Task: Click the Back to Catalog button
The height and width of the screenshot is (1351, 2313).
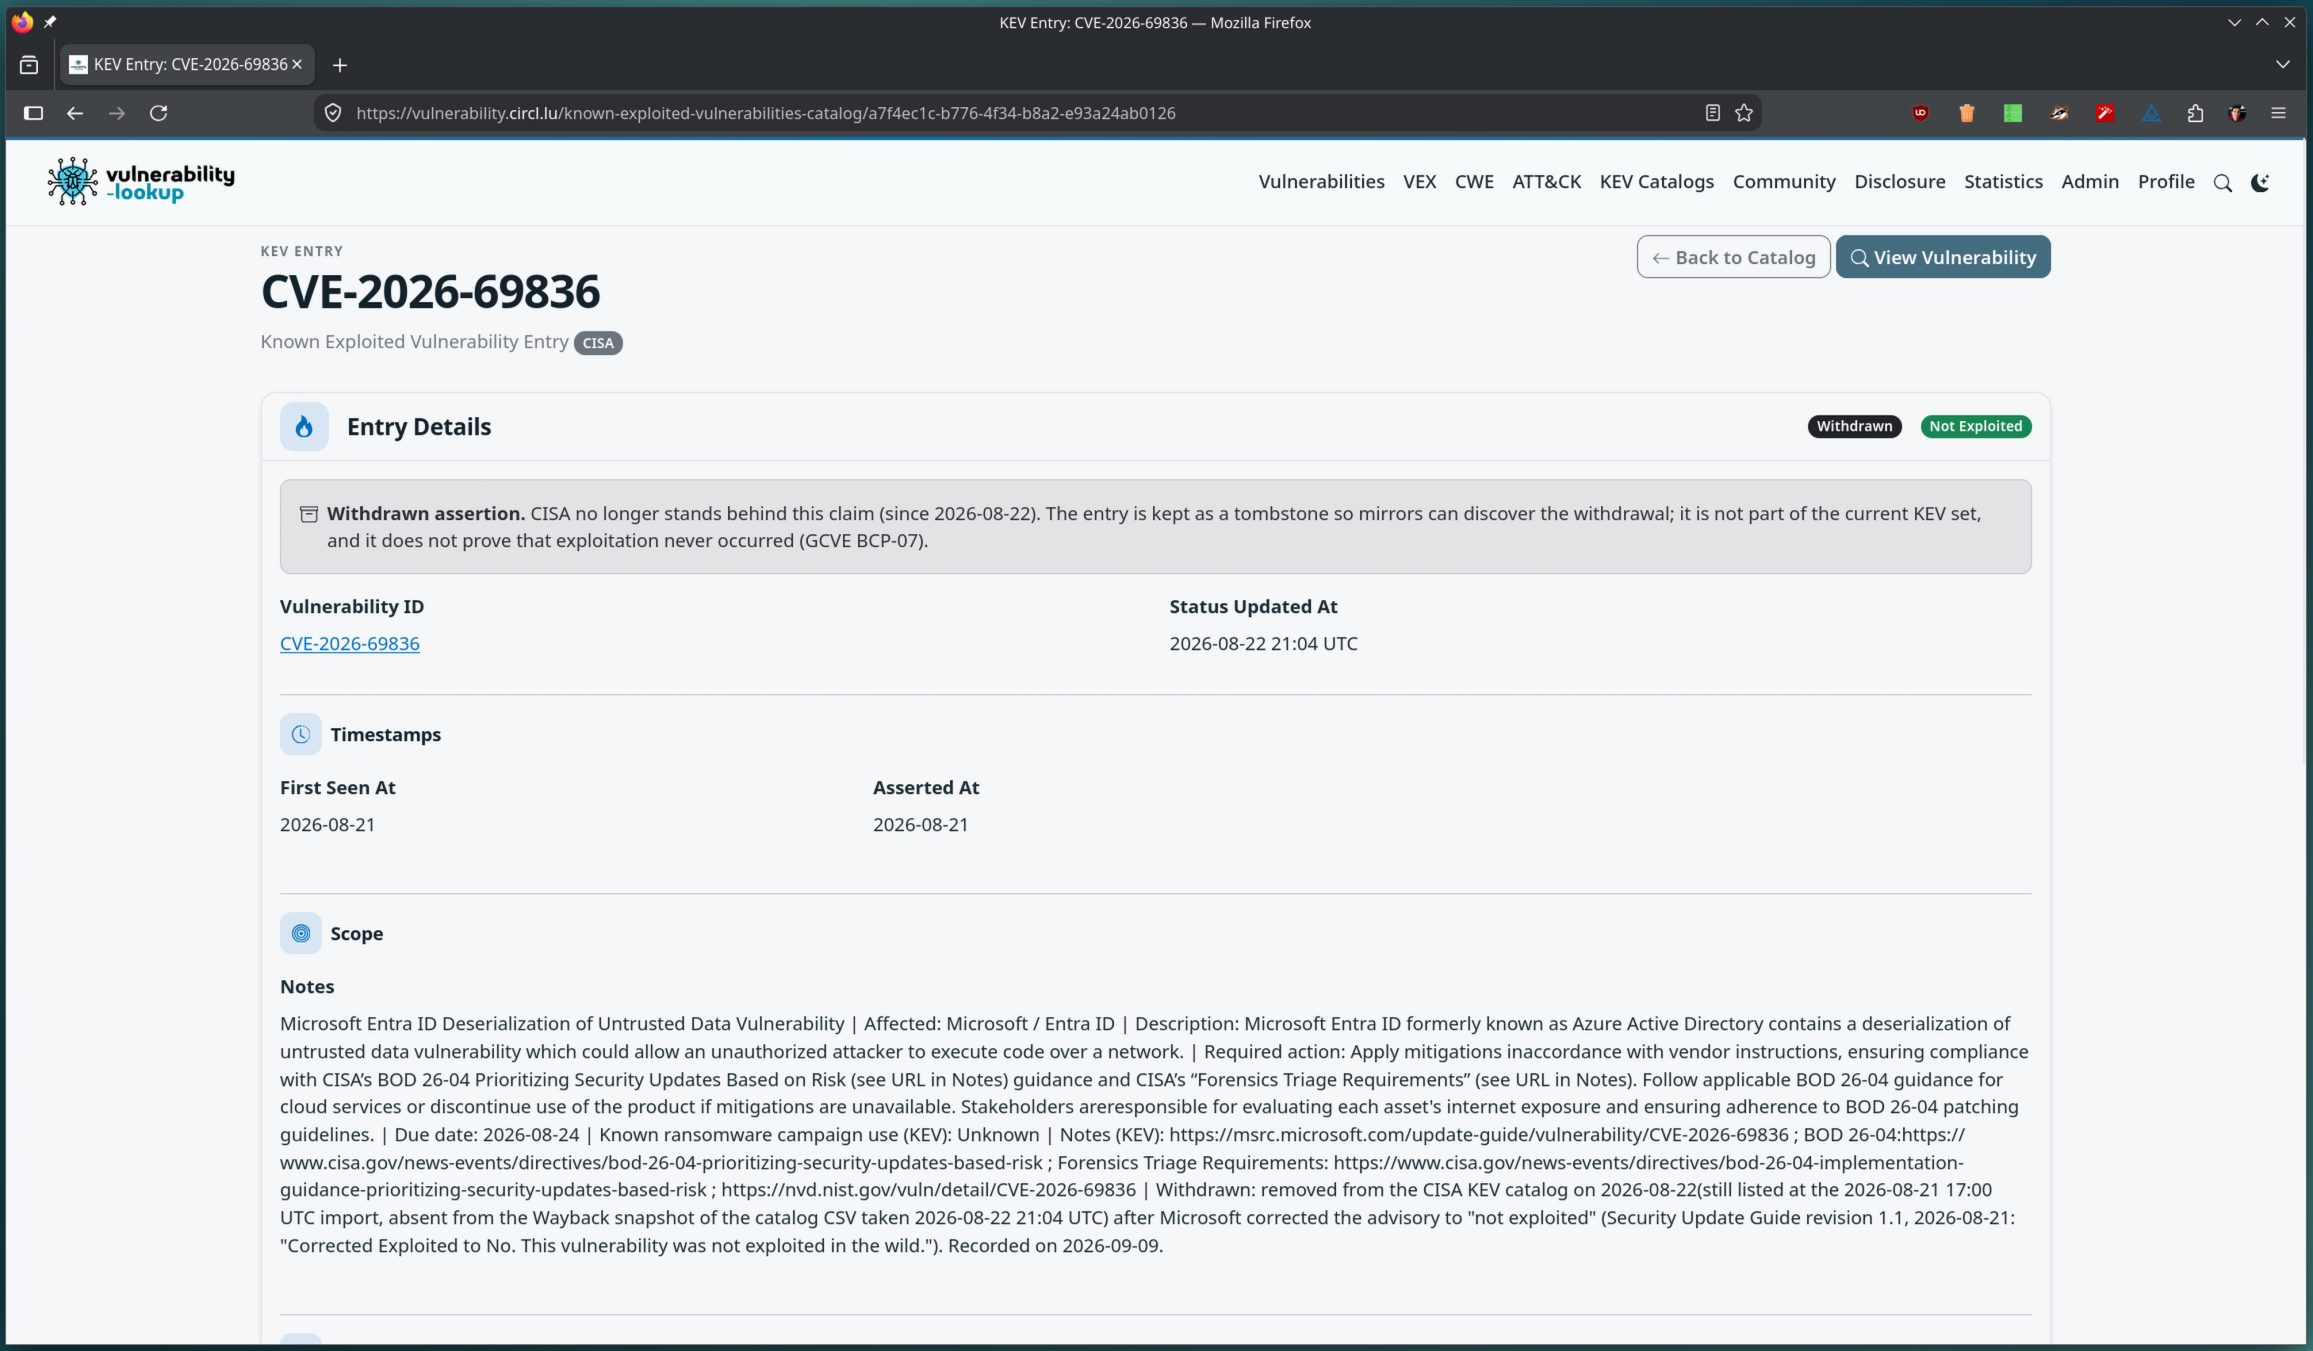Action: [x=1733, y=257]
